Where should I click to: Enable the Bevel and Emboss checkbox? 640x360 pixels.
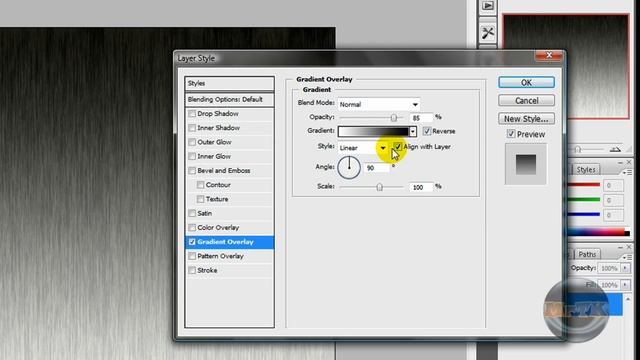[x=192, y=171]
